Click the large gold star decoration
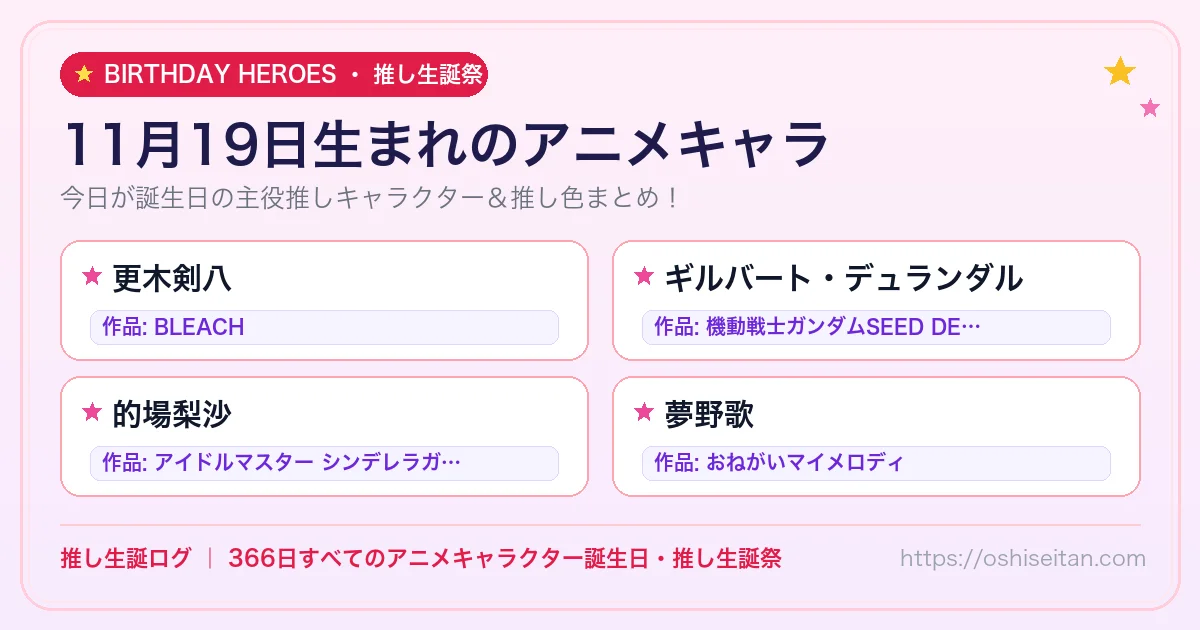The width and height of the screenshot is (1200, 630). click(1120, 71)
